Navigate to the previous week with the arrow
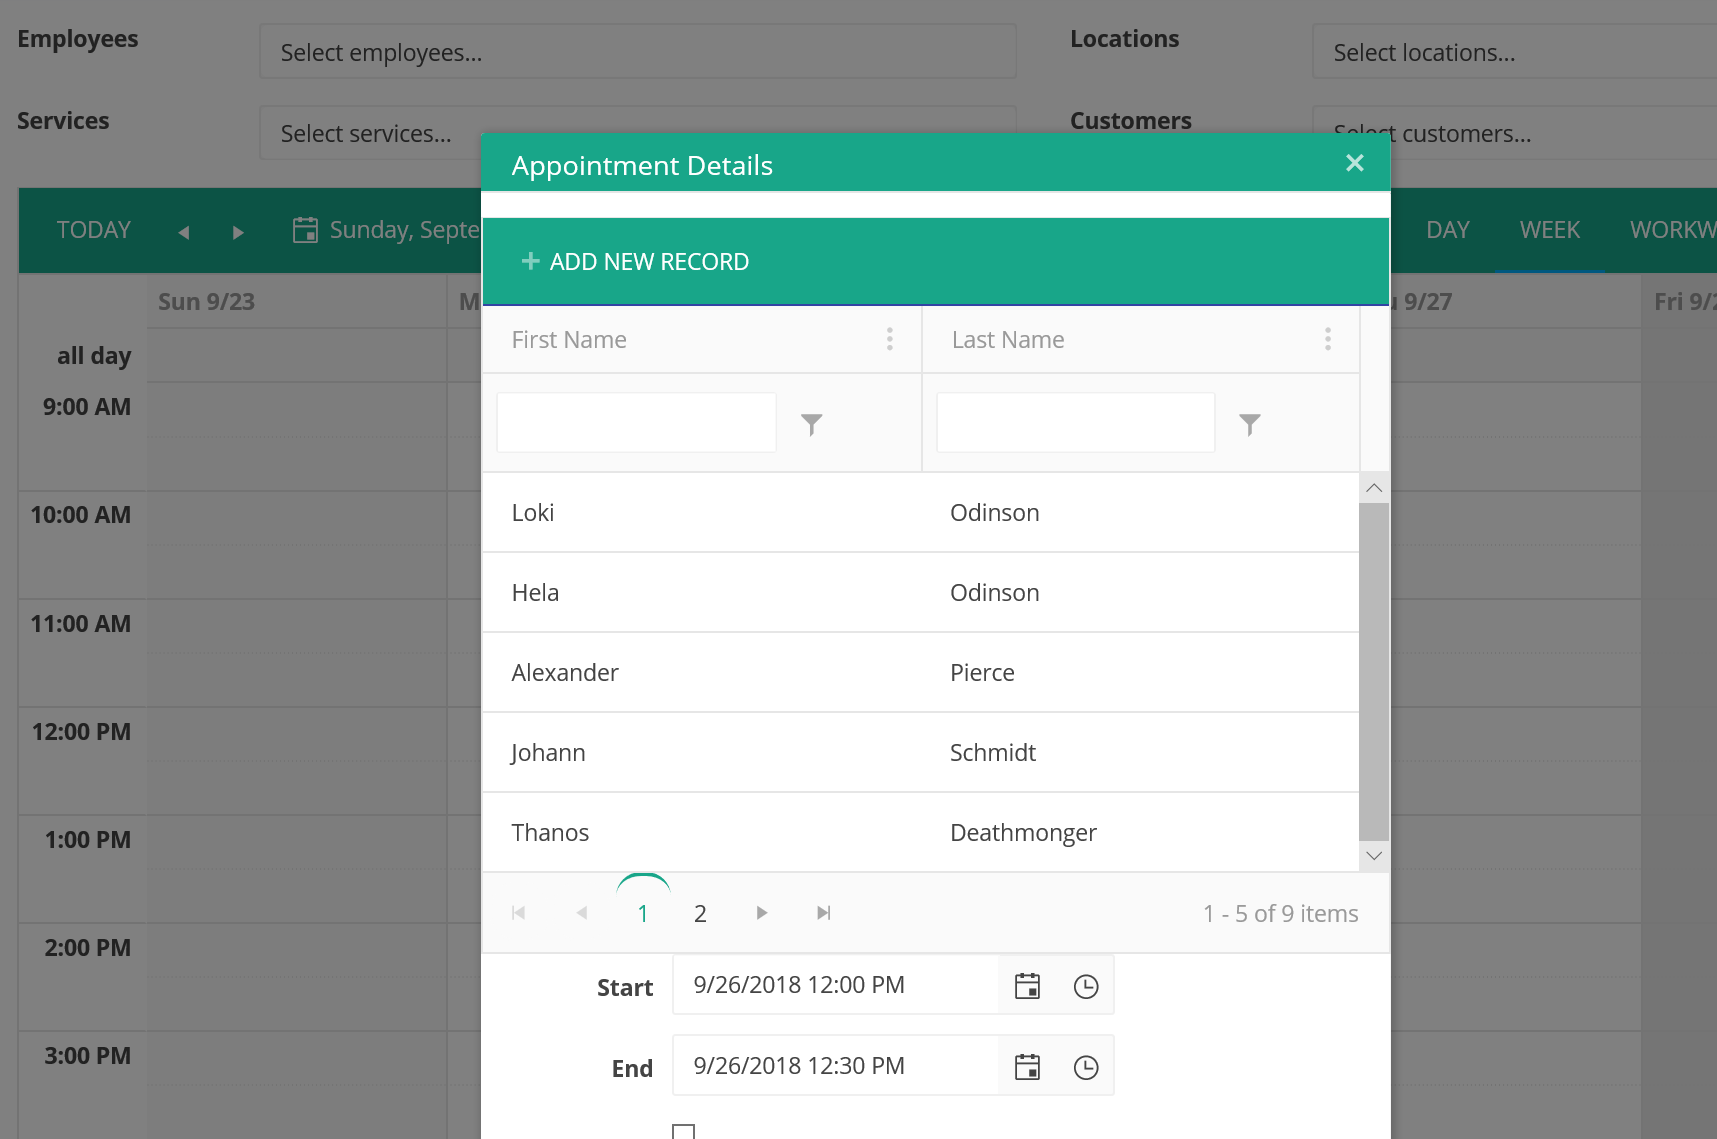 click(x=184, y=231)
